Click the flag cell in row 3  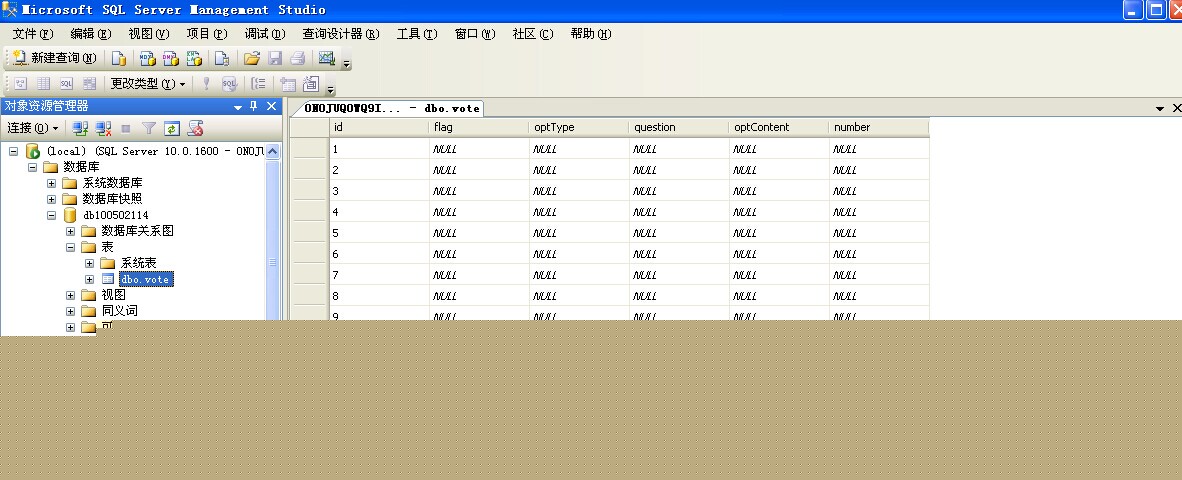pos(479,191)
